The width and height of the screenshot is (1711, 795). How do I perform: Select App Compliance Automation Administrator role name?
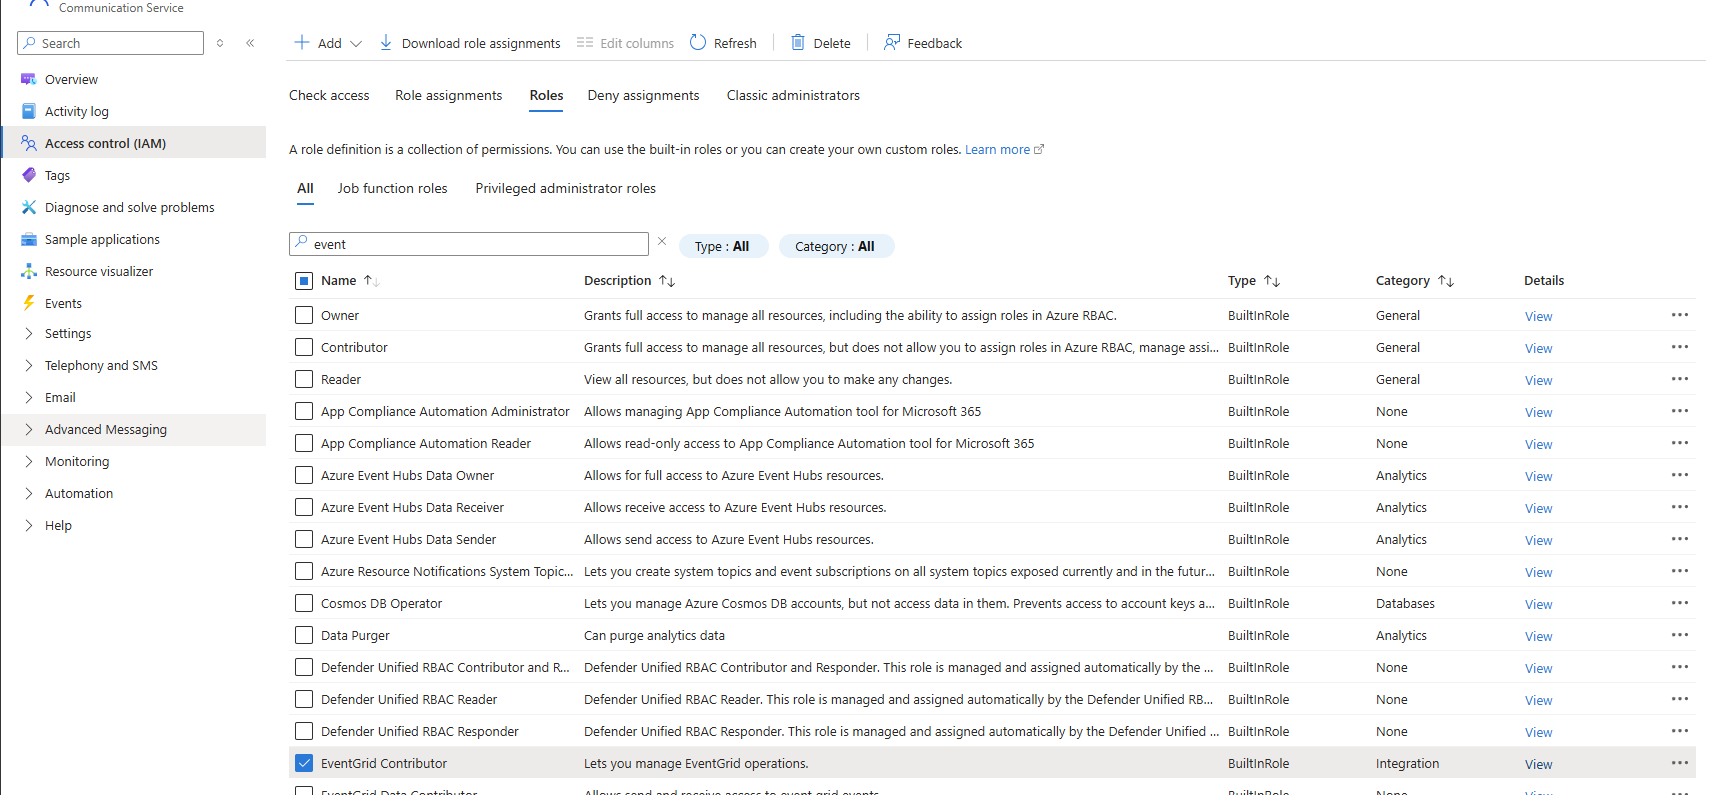445,411
